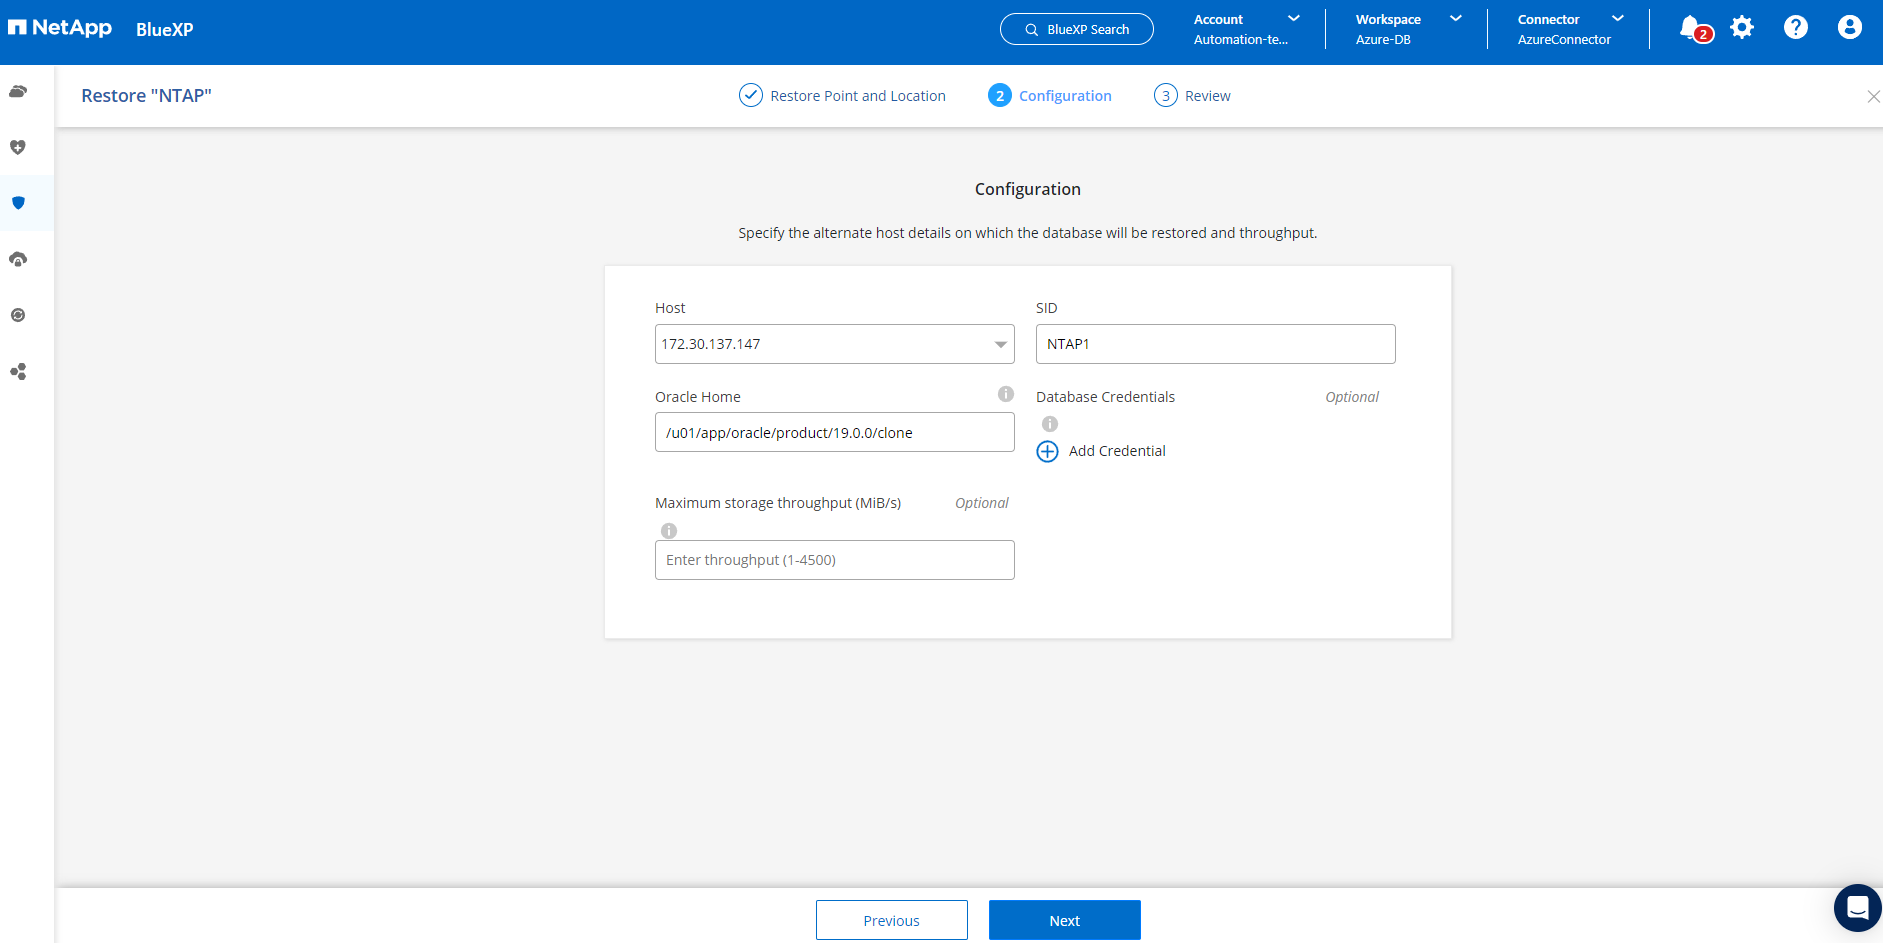Viewport: 1883px width, 943px height.
Task: Click the Oracle Home info icon
Action: point(1006,394)
